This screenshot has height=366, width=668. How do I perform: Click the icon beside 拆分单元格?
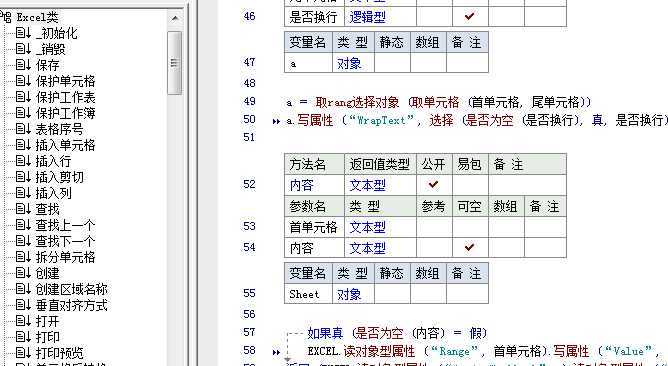click(x=23, y=257)
